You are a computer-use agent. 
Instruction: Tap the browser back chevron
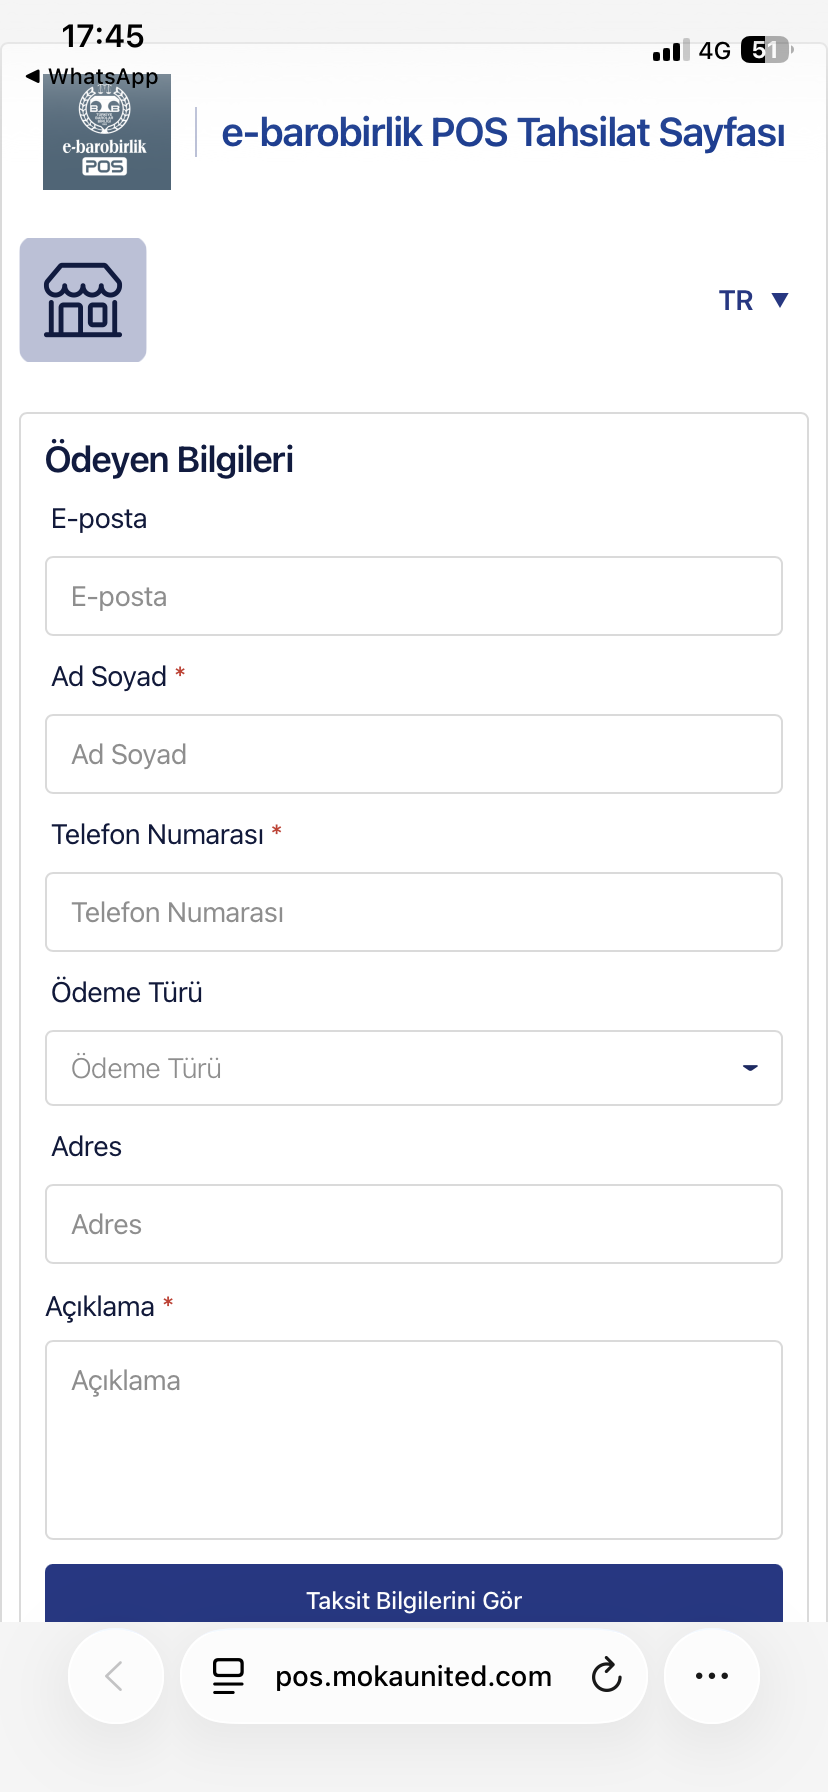(115, 1676)
